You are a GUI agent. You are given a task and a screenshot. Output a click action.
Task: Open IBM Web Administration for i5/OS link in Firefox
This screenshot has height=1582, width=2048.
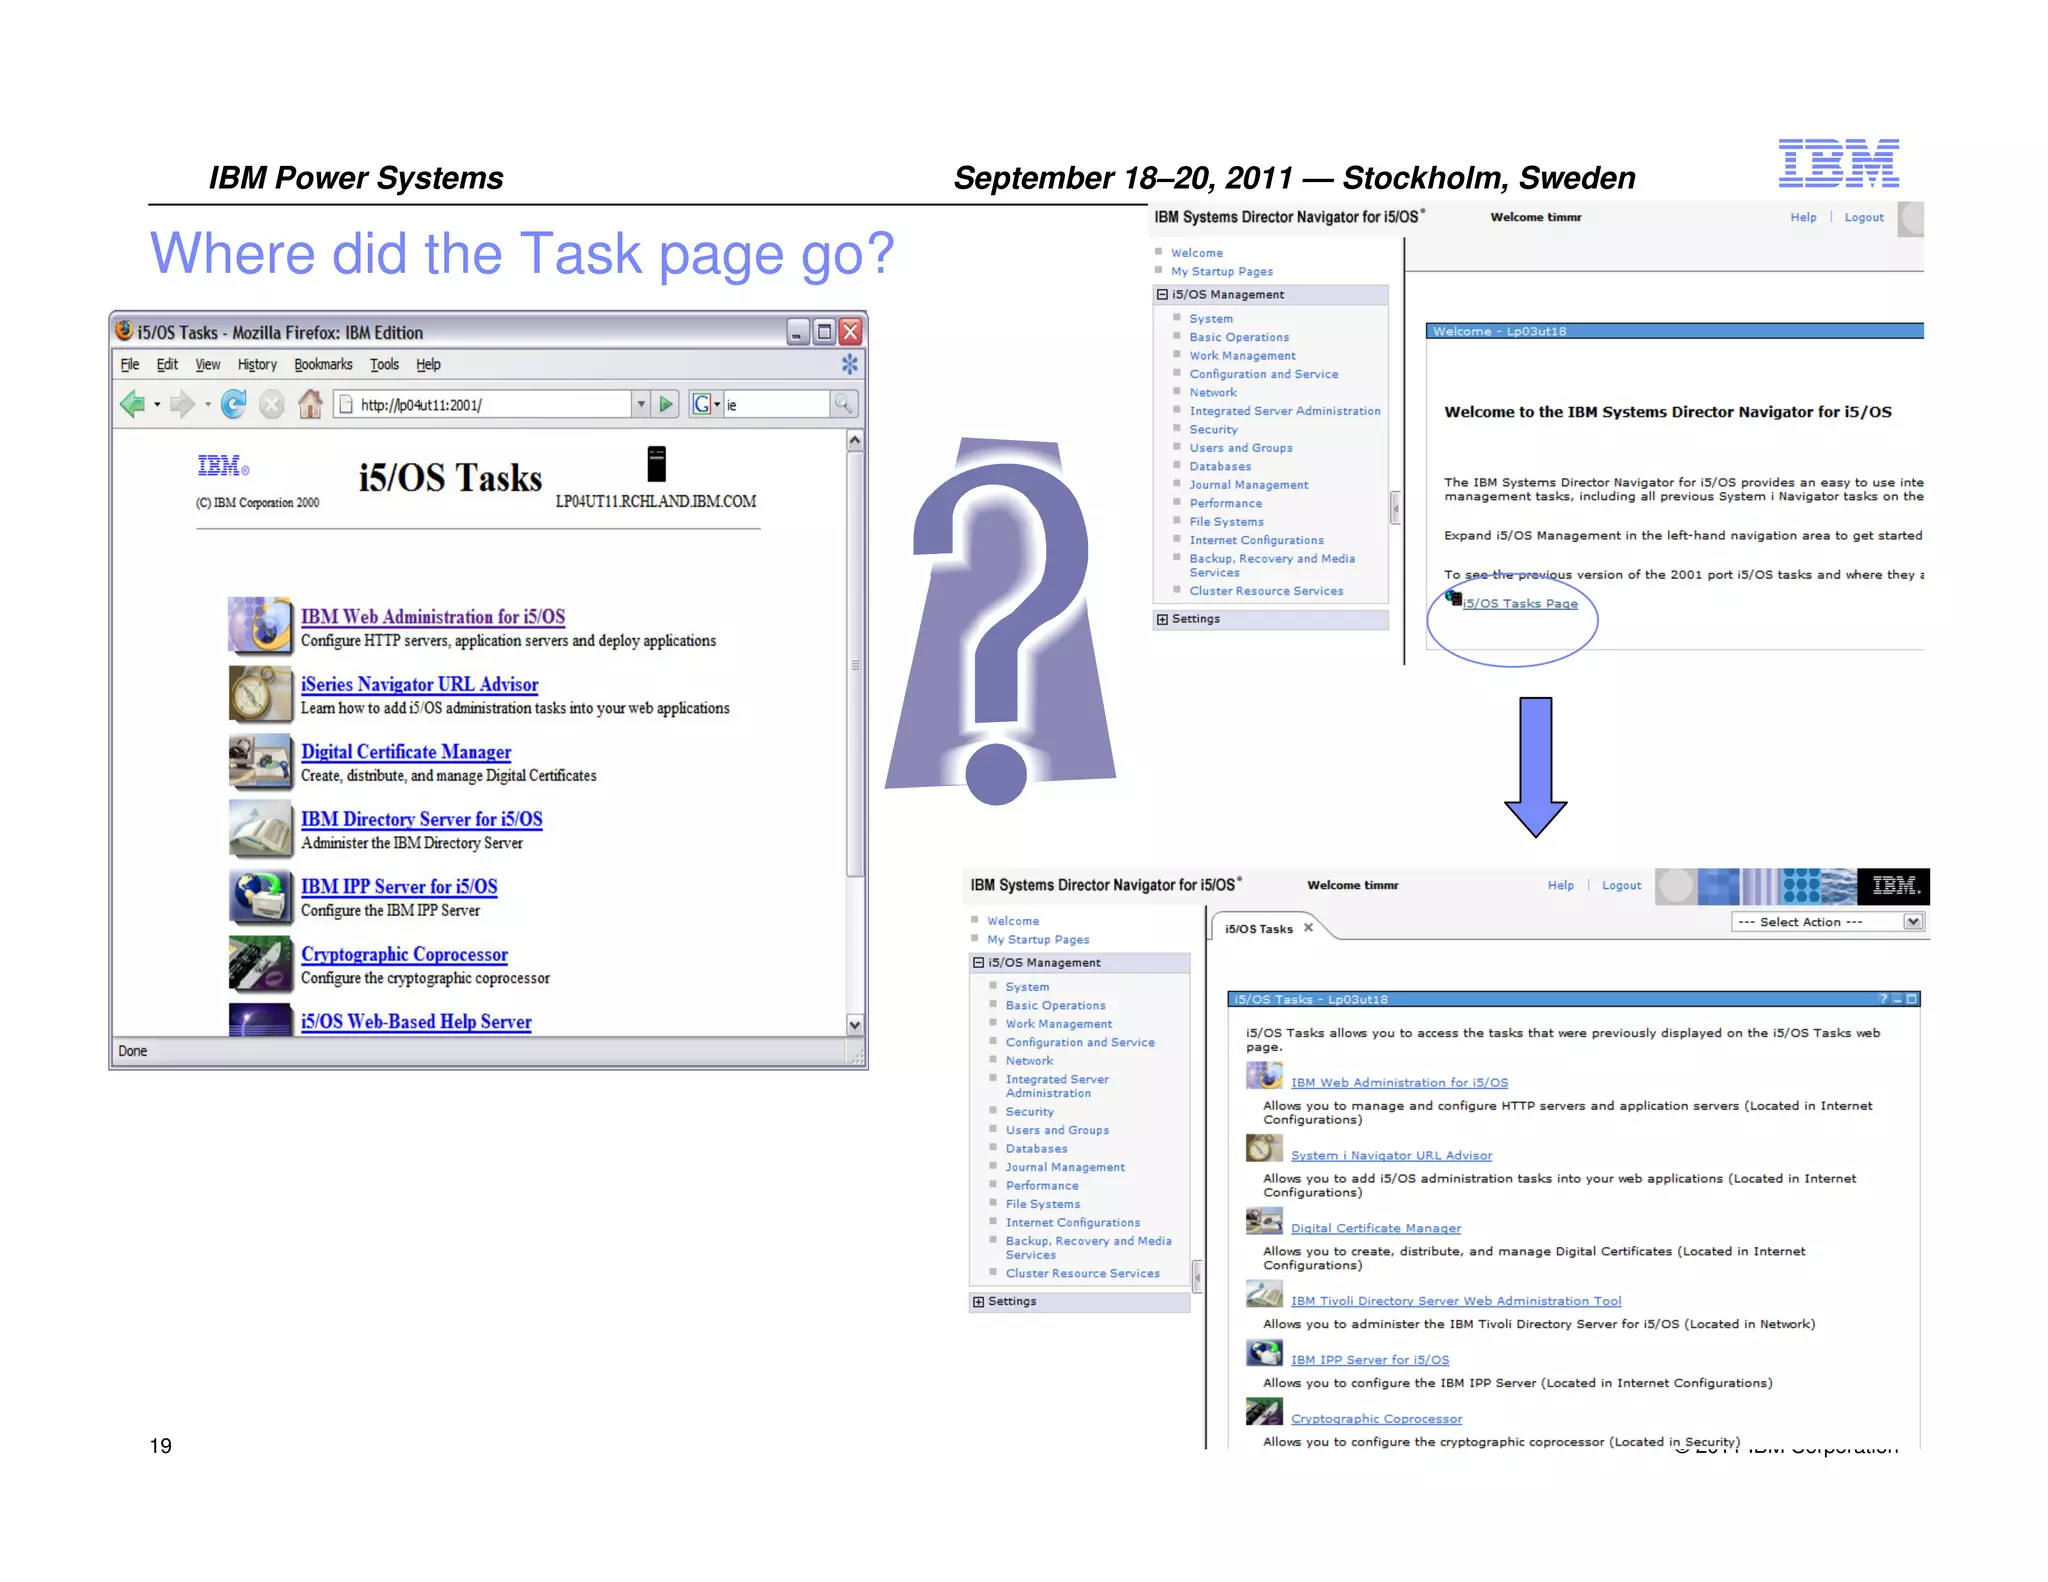pyautogui.click(x=433, y=617)
